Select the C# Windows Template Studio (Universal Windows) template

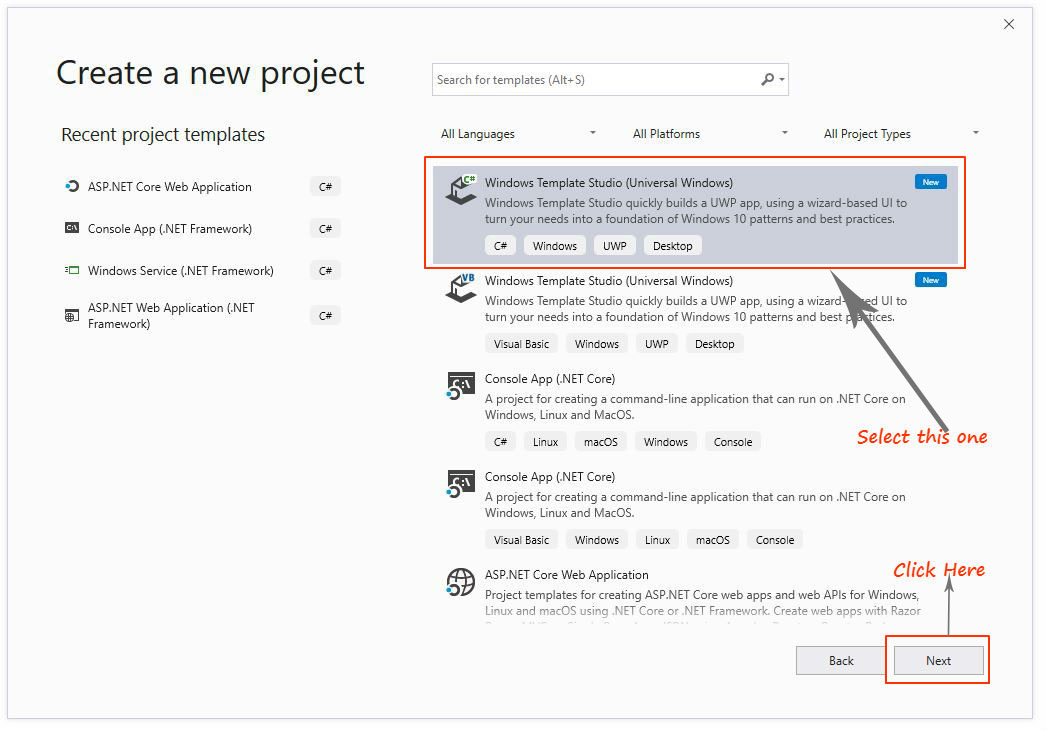pos(695,214)
